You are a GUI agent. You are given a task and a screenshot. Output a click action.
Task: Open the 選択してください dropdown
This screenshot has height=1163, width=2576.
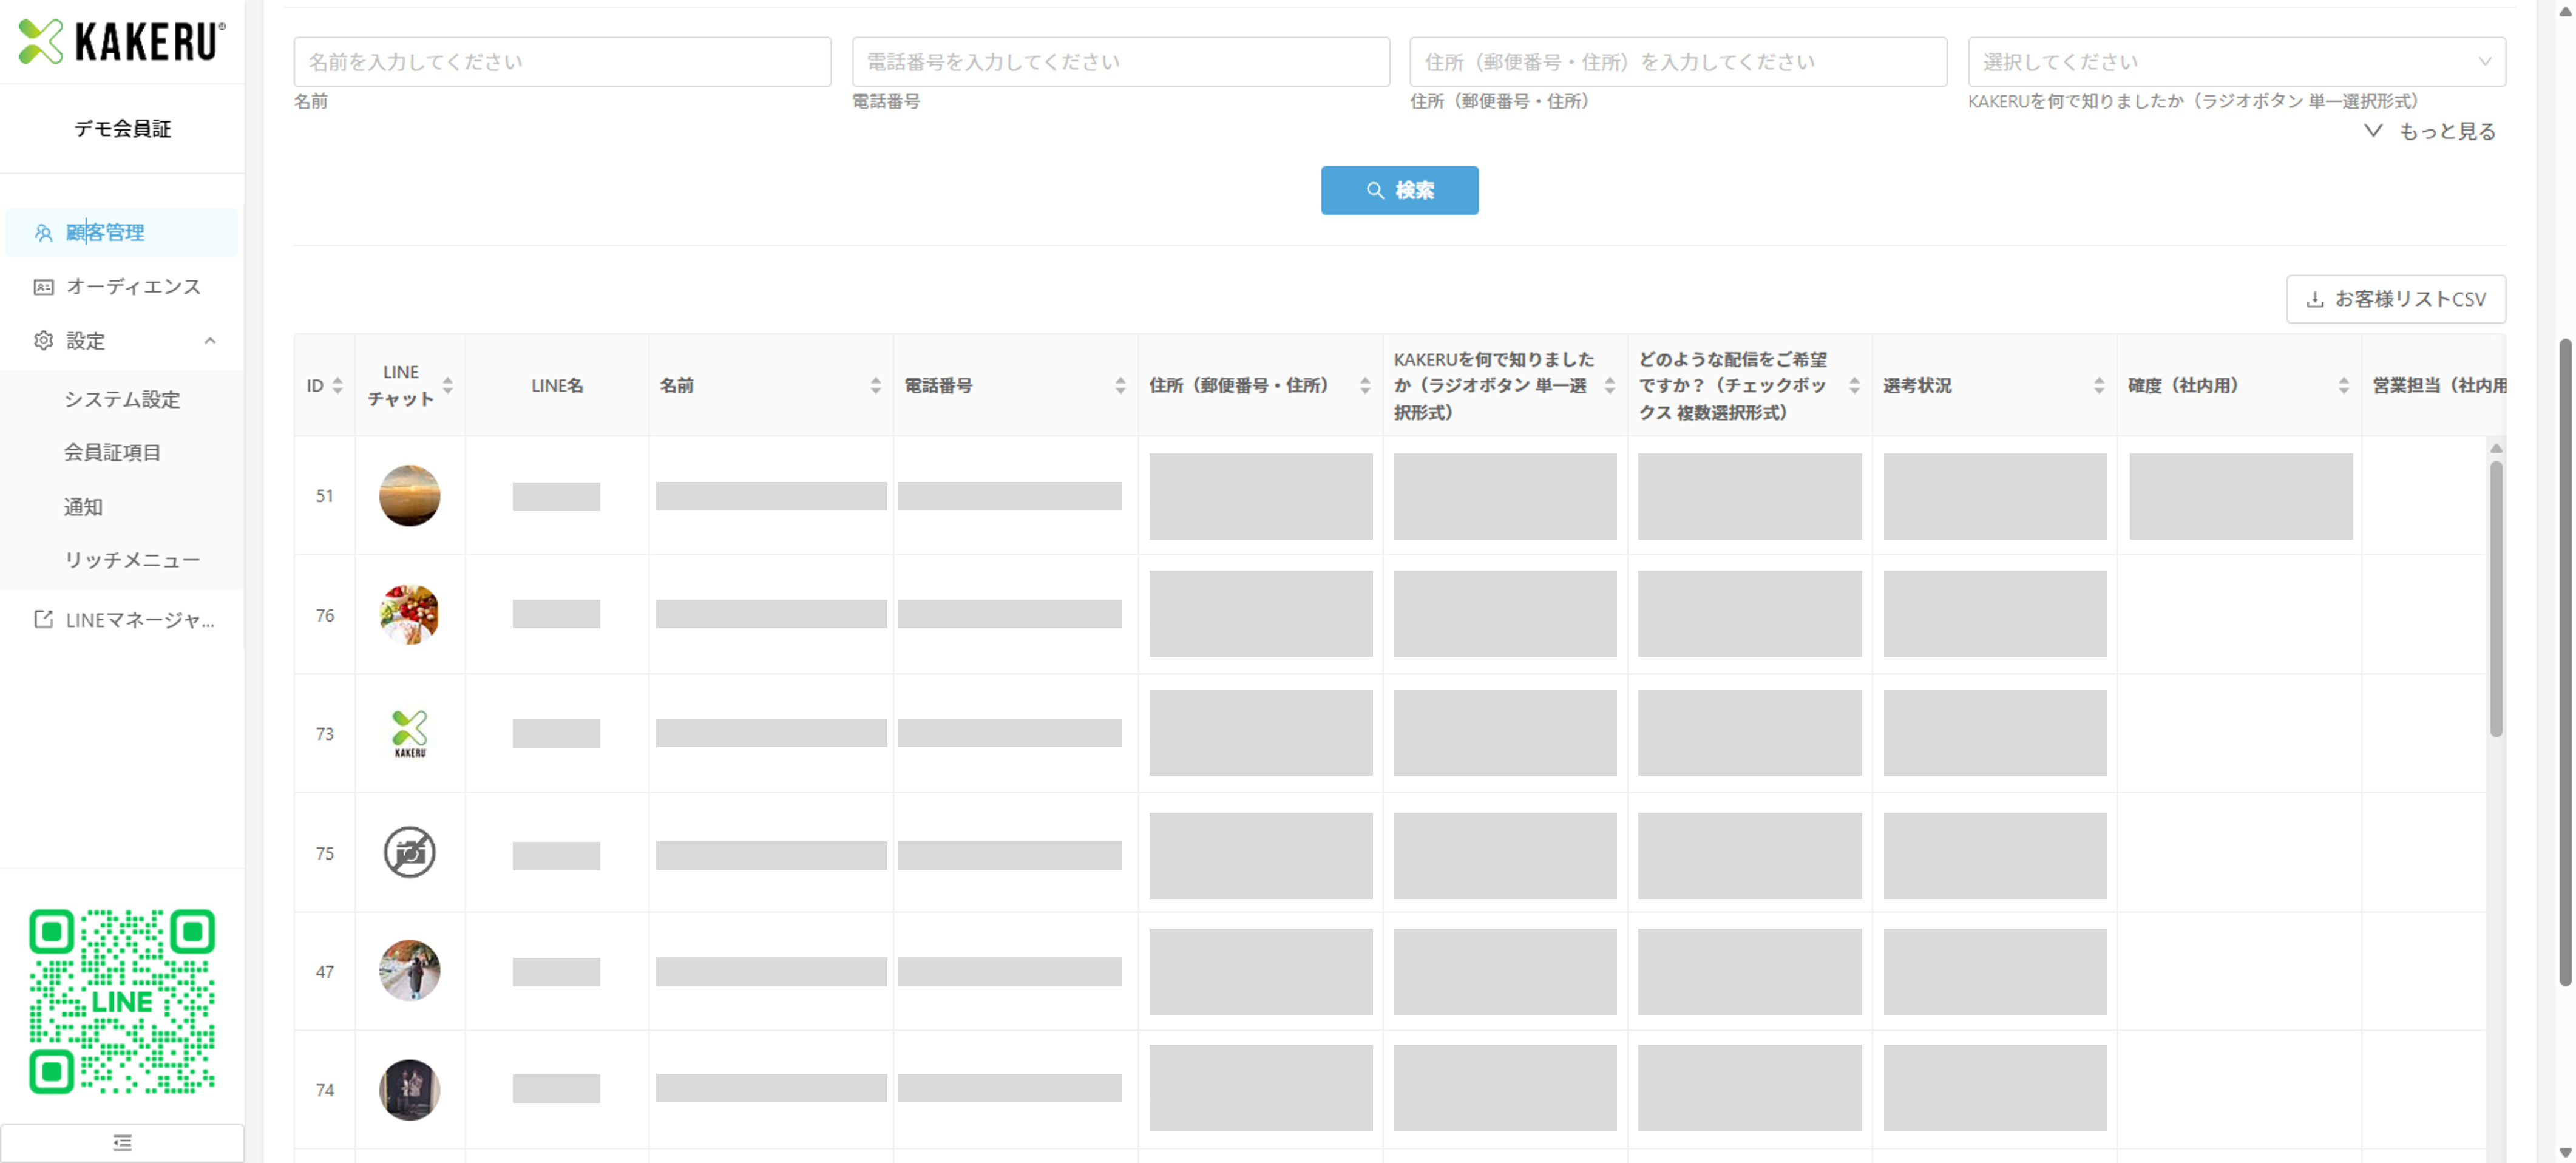pyautogui.click(x=2235, y=62)
